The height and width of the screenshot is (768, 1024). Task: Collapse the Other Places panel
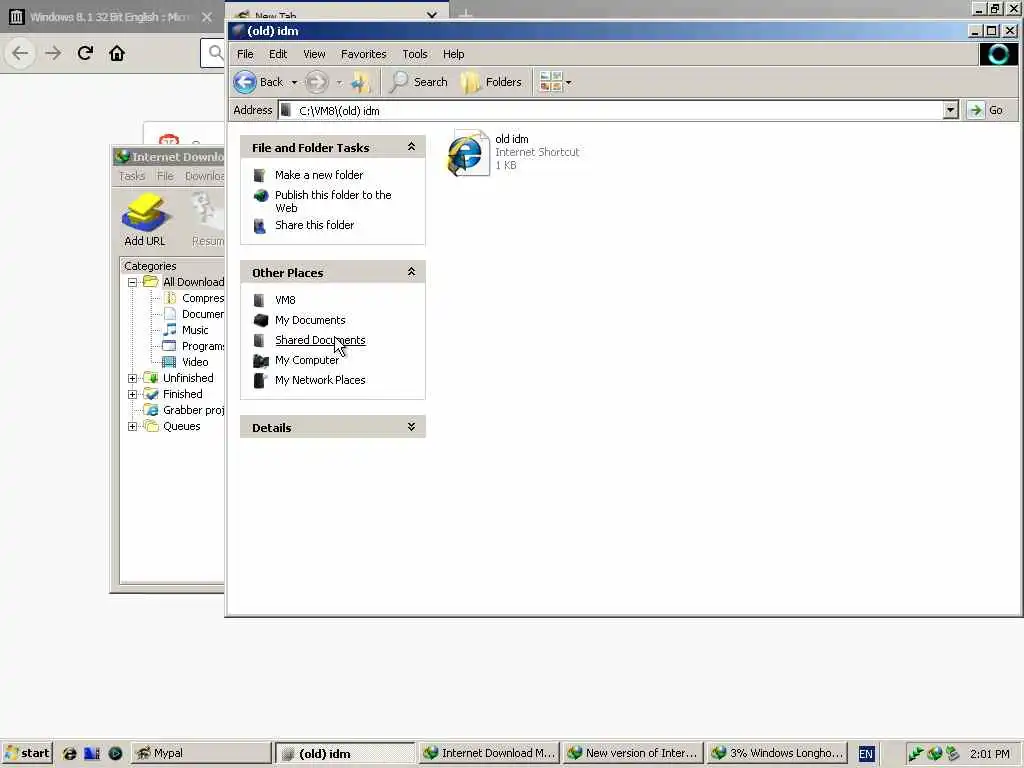point(411,272)
